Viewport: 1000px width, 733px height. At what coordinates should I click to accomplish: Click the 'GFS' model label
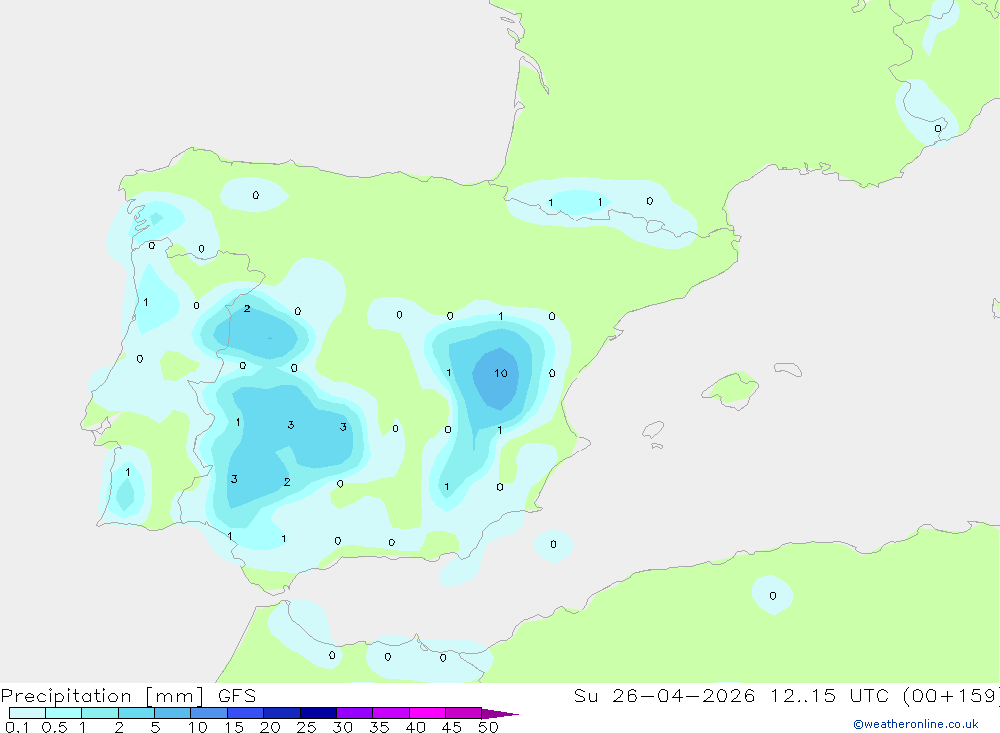point(237,696)
